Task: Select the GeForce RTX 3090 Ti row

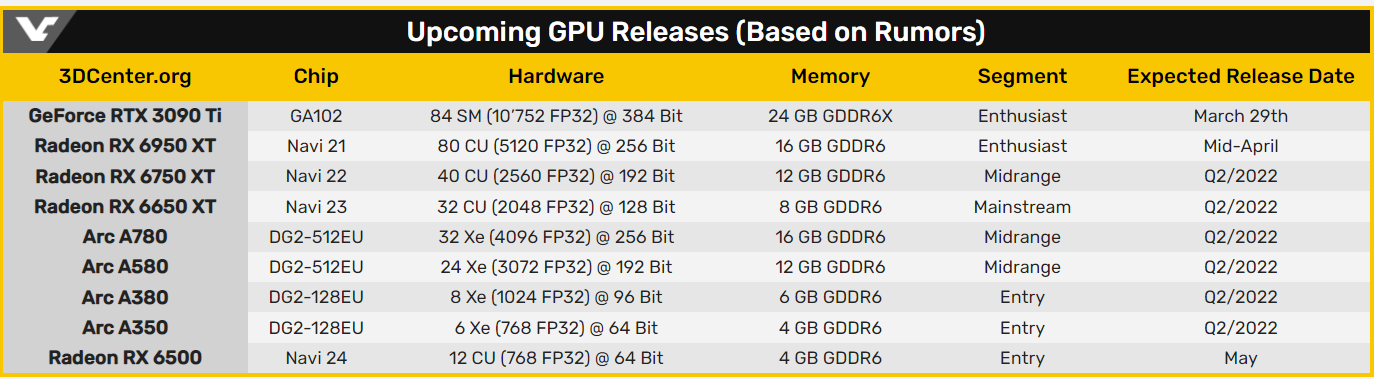Action: [687, 116]
